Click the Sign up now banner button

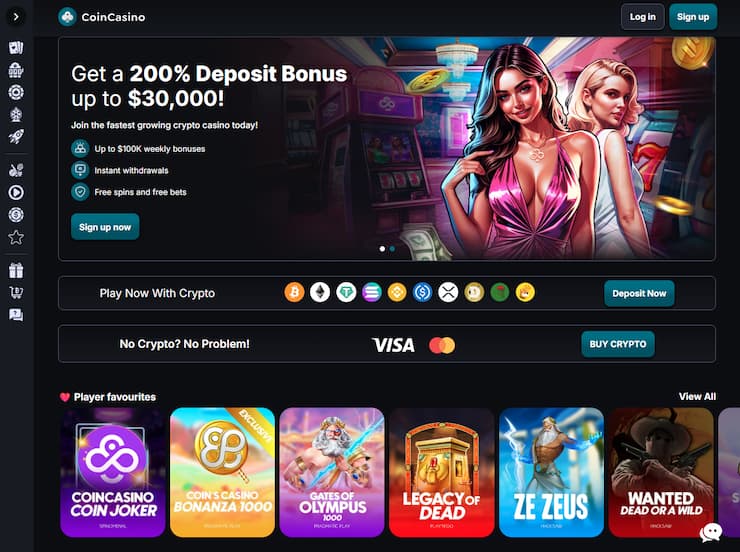point(105,227)
